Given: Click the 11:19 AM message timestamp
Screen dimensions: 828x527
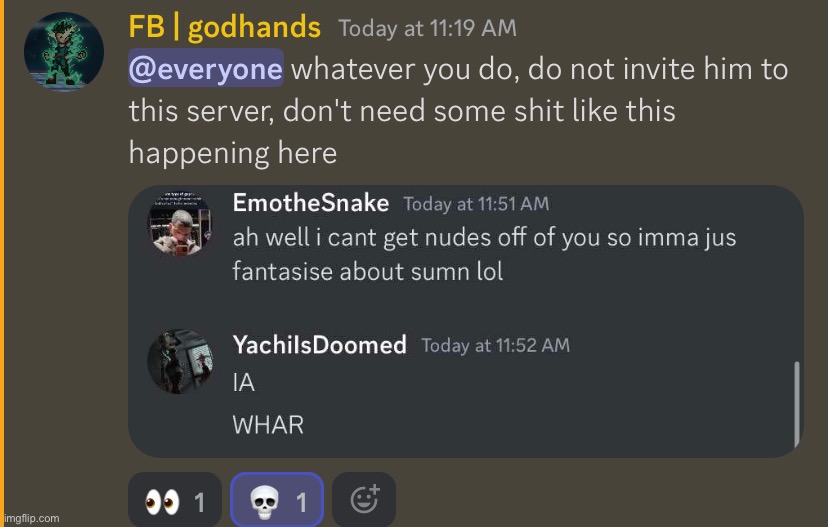Looking at the screenshot, I should (427, 28).
